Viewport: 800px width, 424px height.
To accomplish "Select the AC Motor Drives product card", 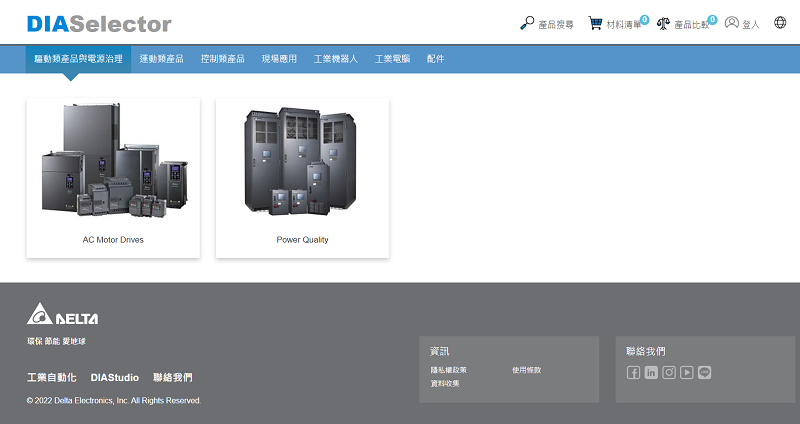I will [x=113, y=177].
